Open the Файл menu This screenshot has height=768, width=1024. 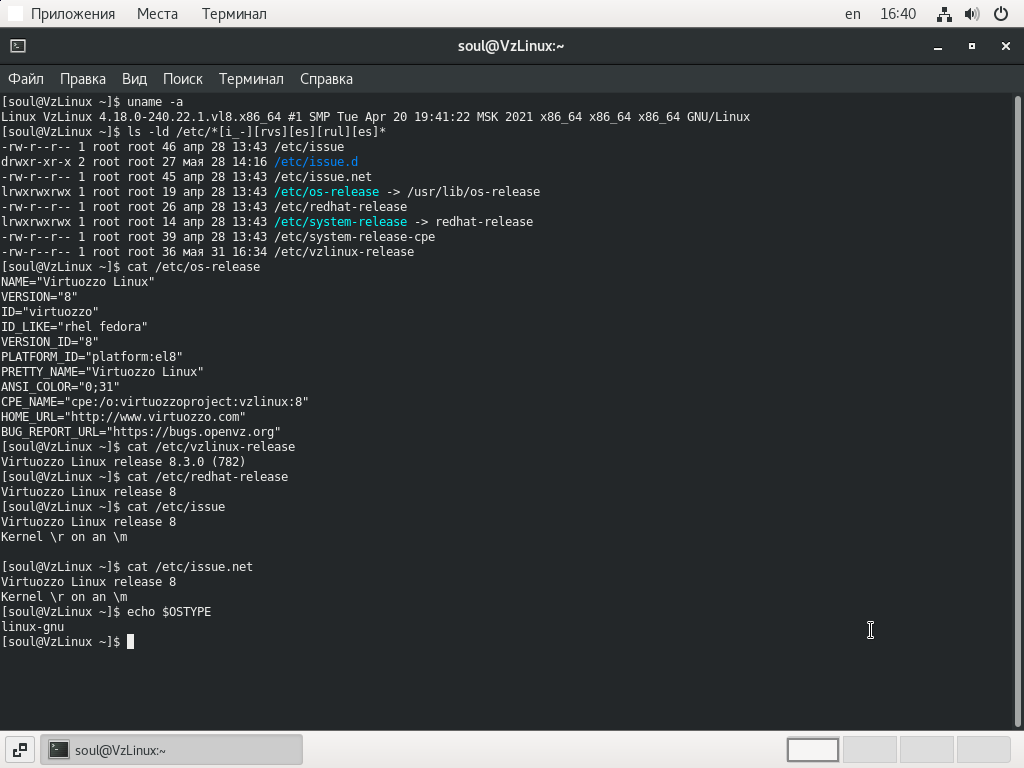[25, 79]
